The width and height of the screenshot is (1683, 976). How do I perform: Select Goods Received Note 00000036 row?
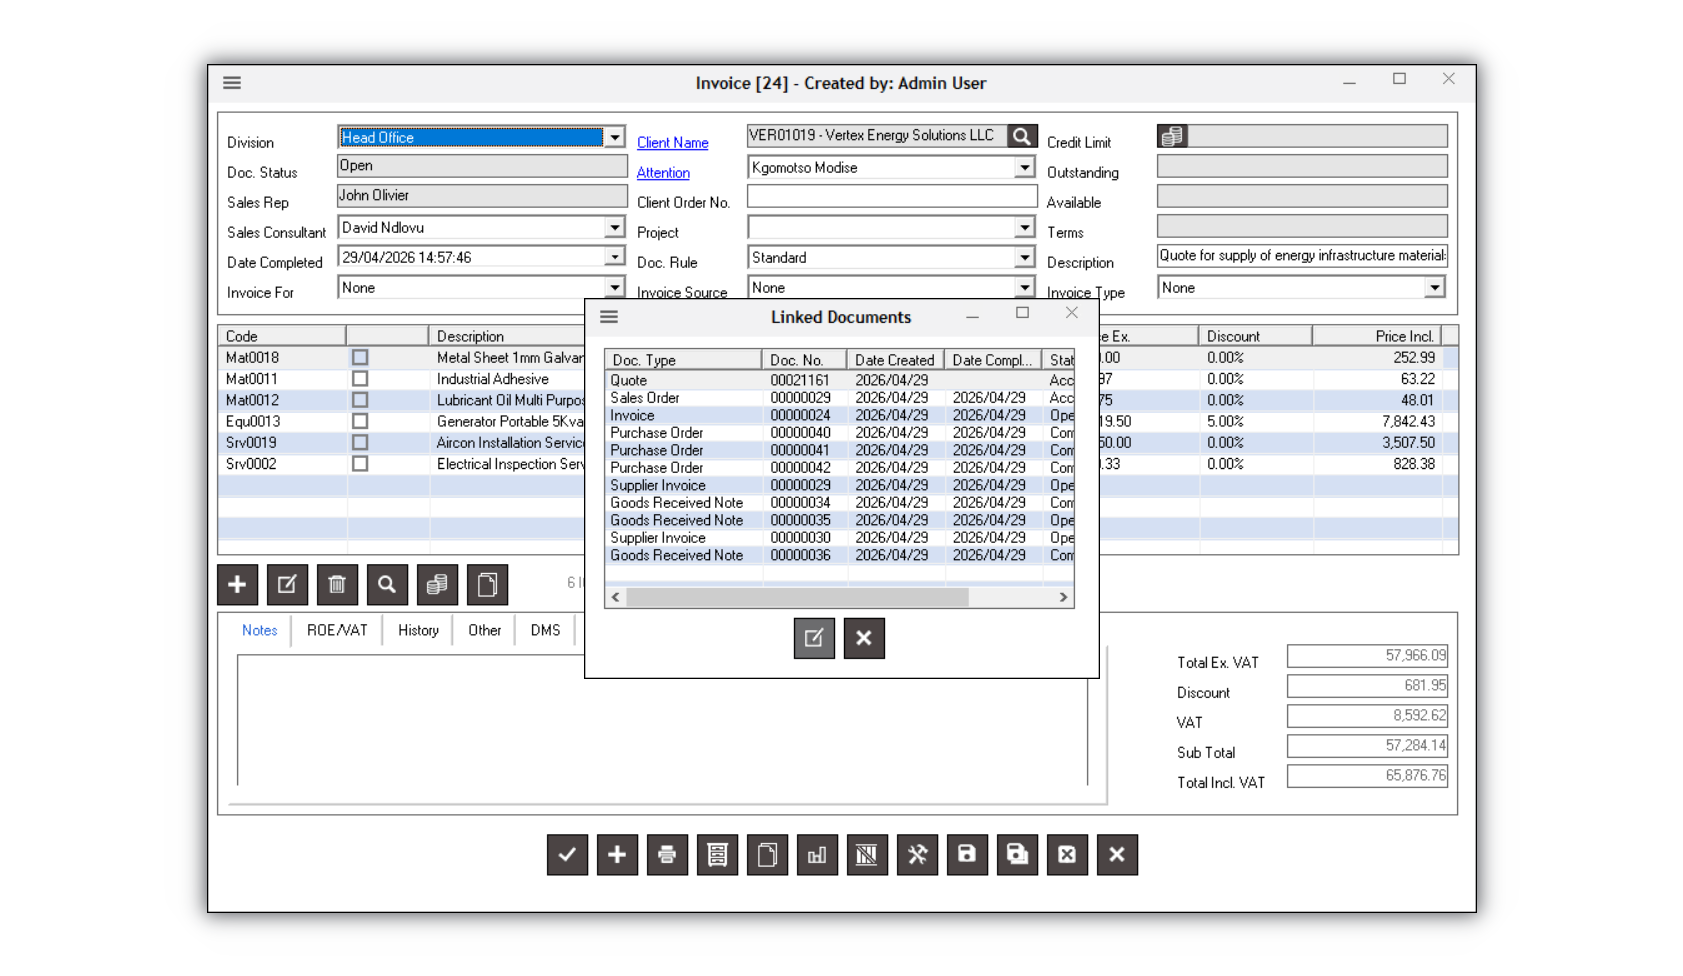click(x=839, y=555)
